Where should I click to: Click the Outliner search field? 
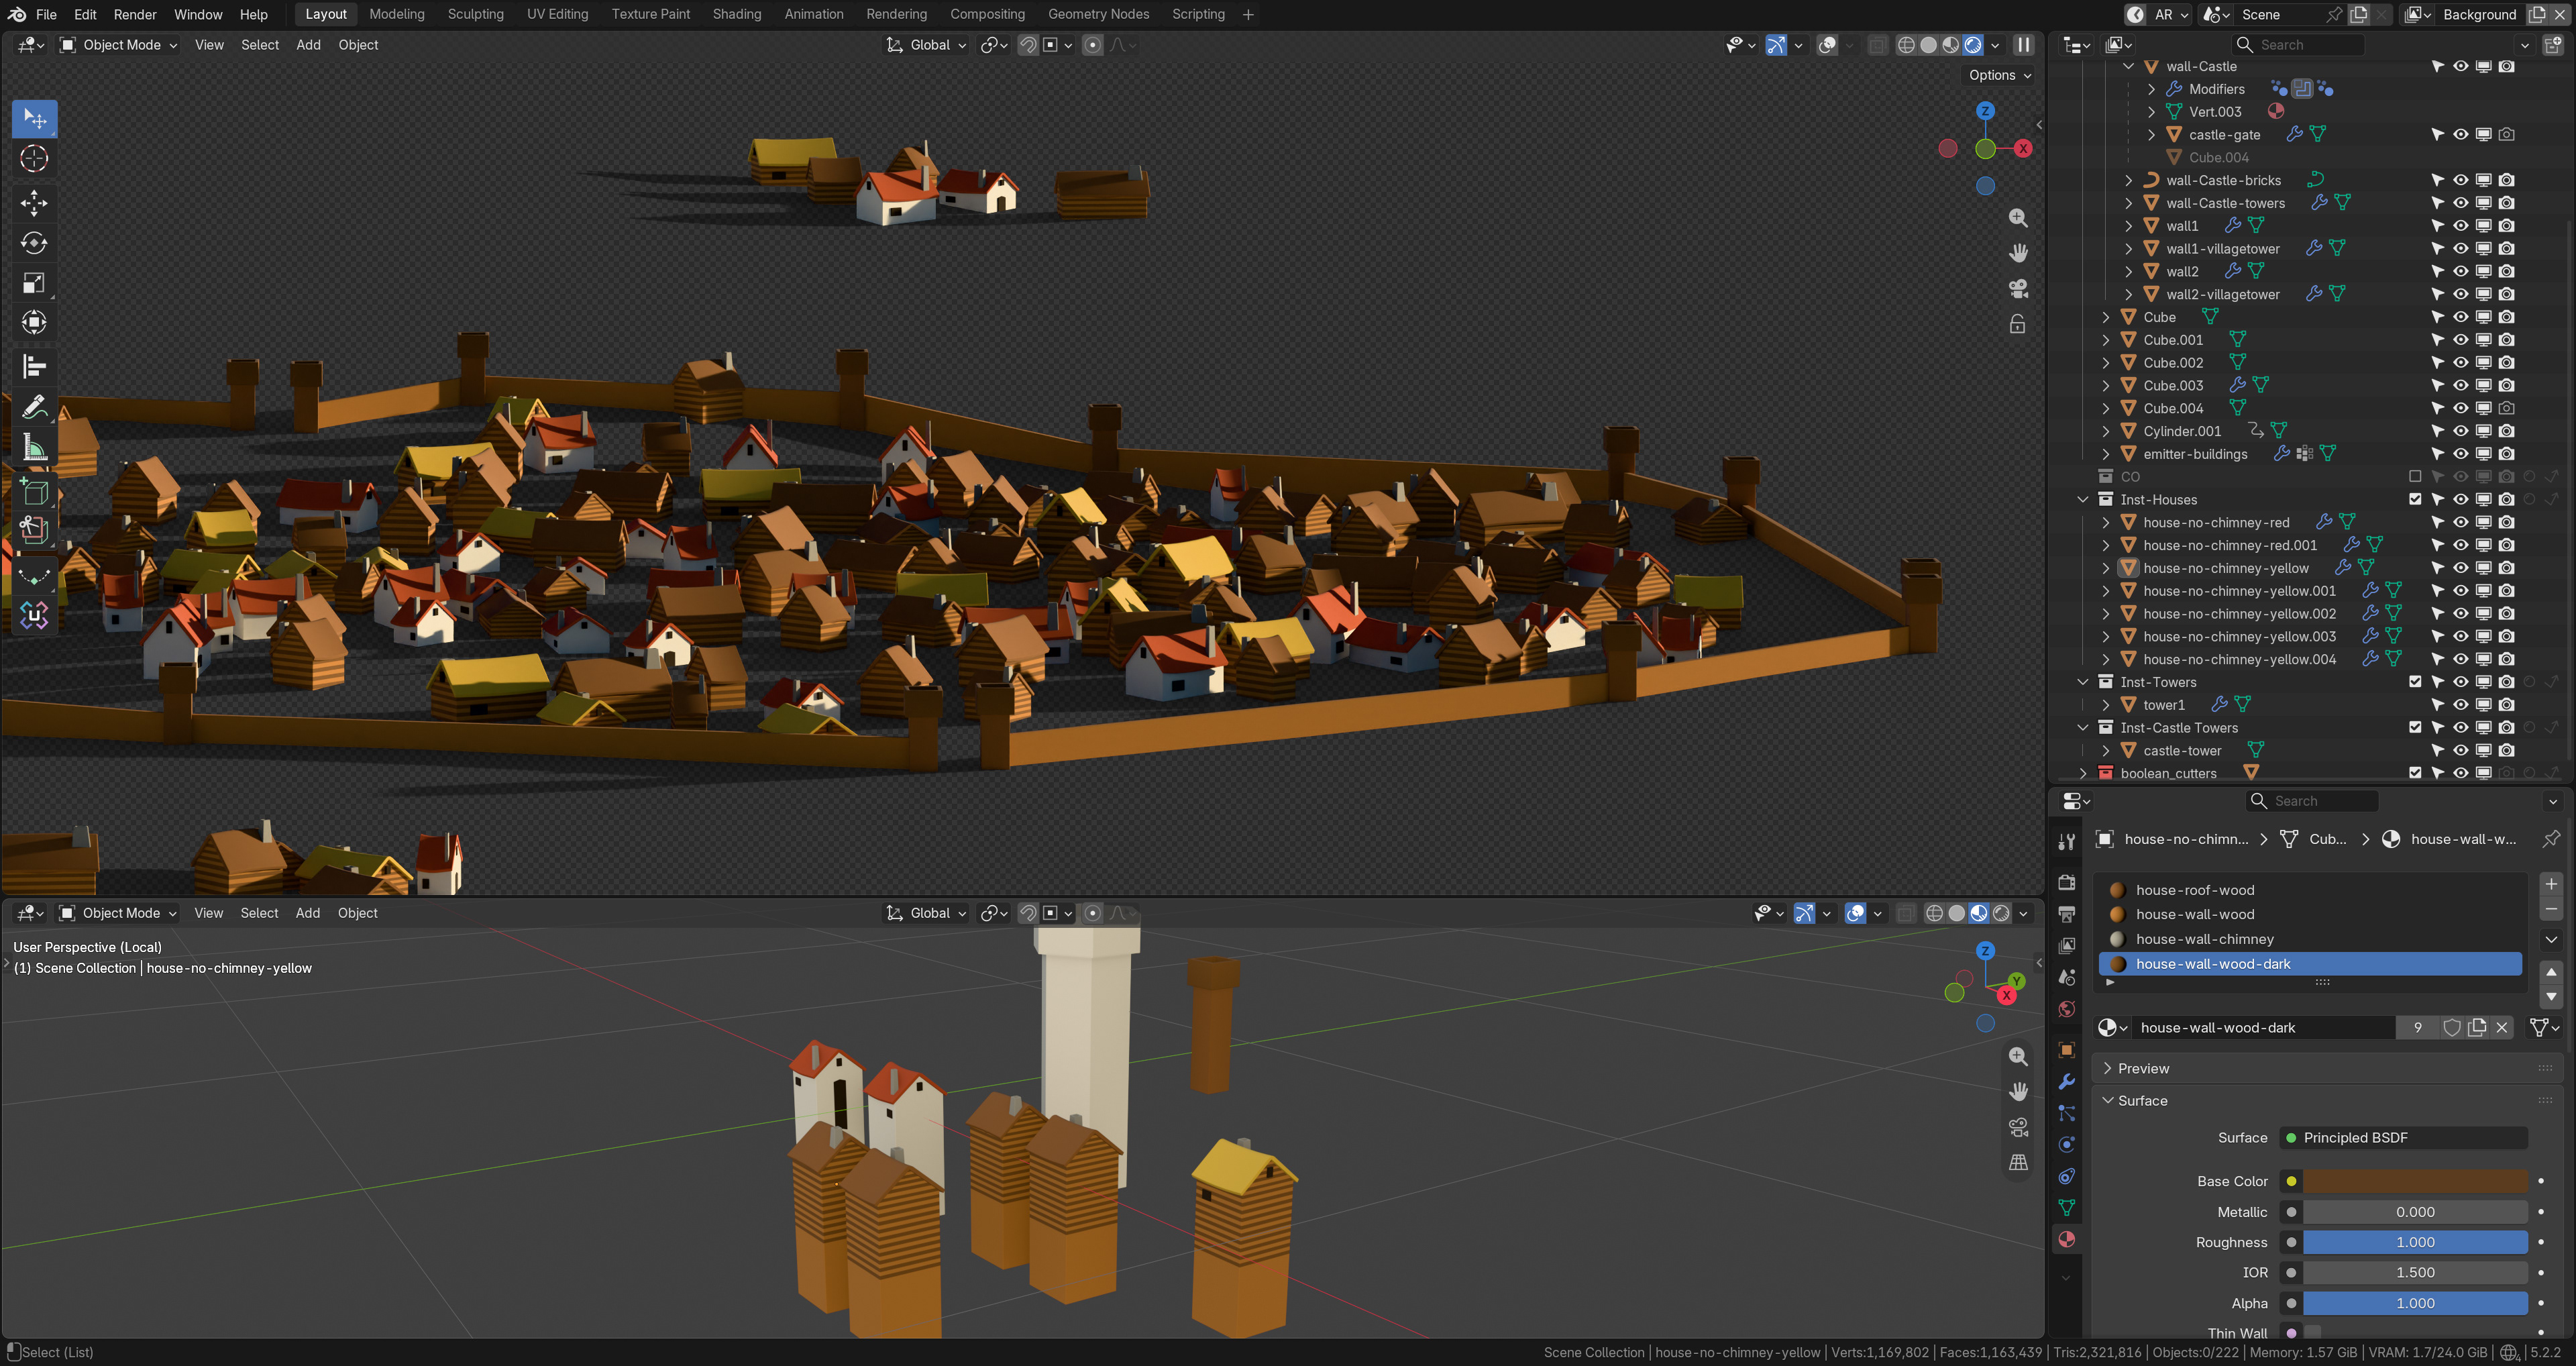click(2298, 45)
